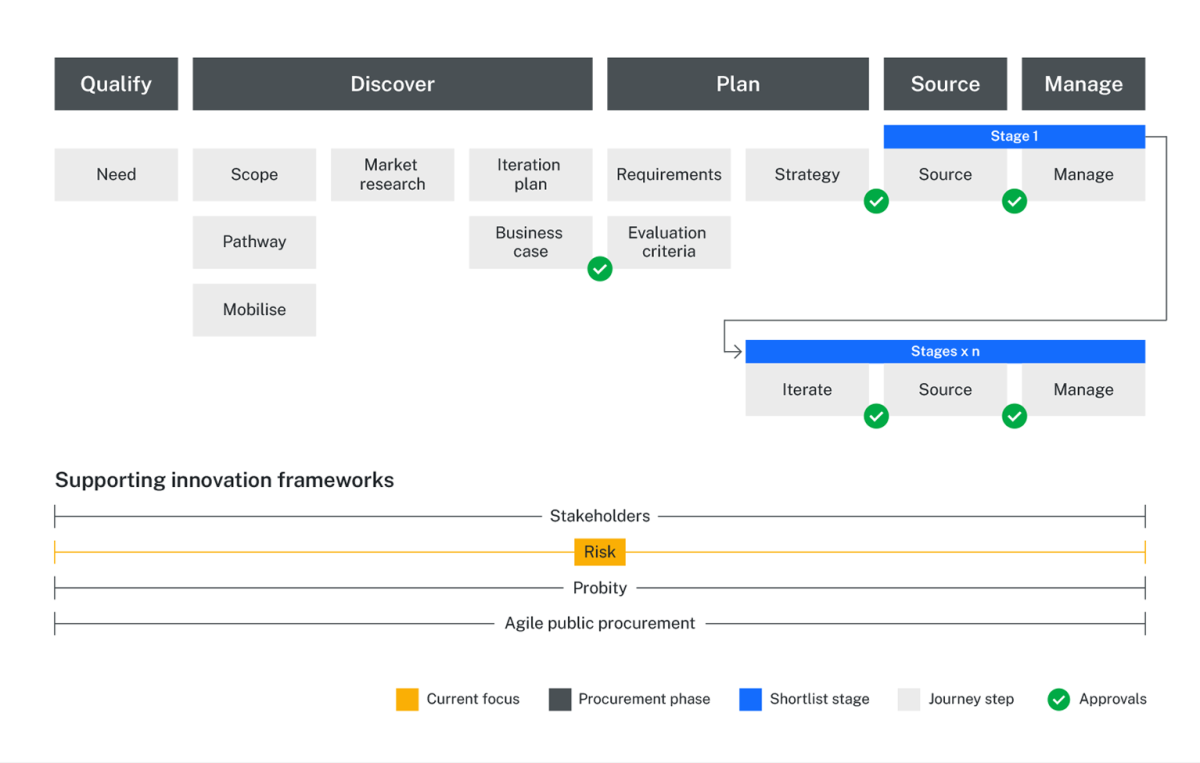Click the Shortlist stage blue legend square

coord(750,699)
